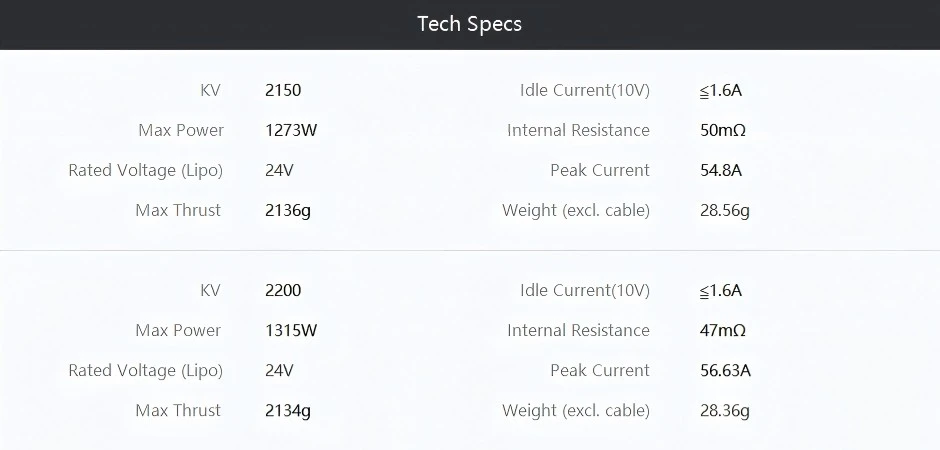Select the 28.36g weight value
This screenshot has height=450, width=940.
pyautogui.click(x=725, y=410)
